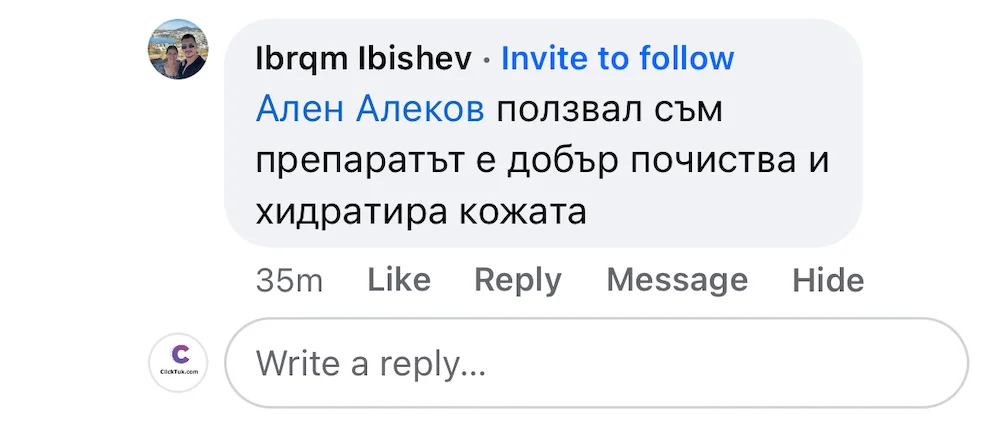Viewport: 1000px width, 423px height.
Task: Hide this comment
Action: (828, 280)
